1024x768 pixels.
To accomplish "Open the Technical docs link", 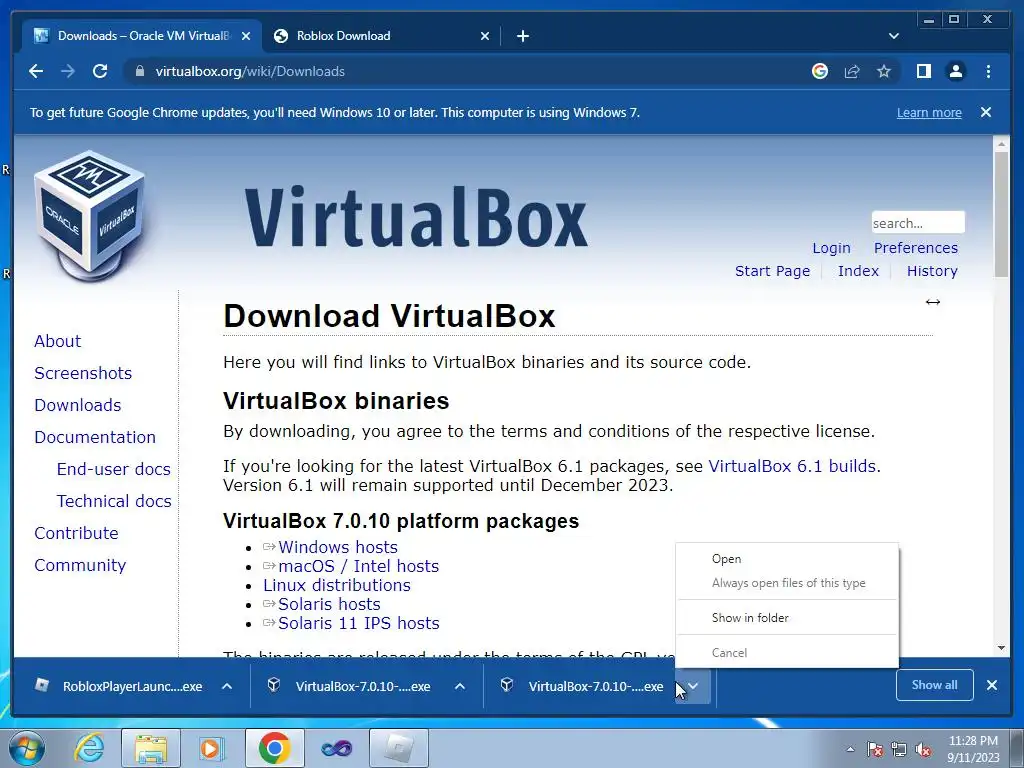I will tap(114, 501).
